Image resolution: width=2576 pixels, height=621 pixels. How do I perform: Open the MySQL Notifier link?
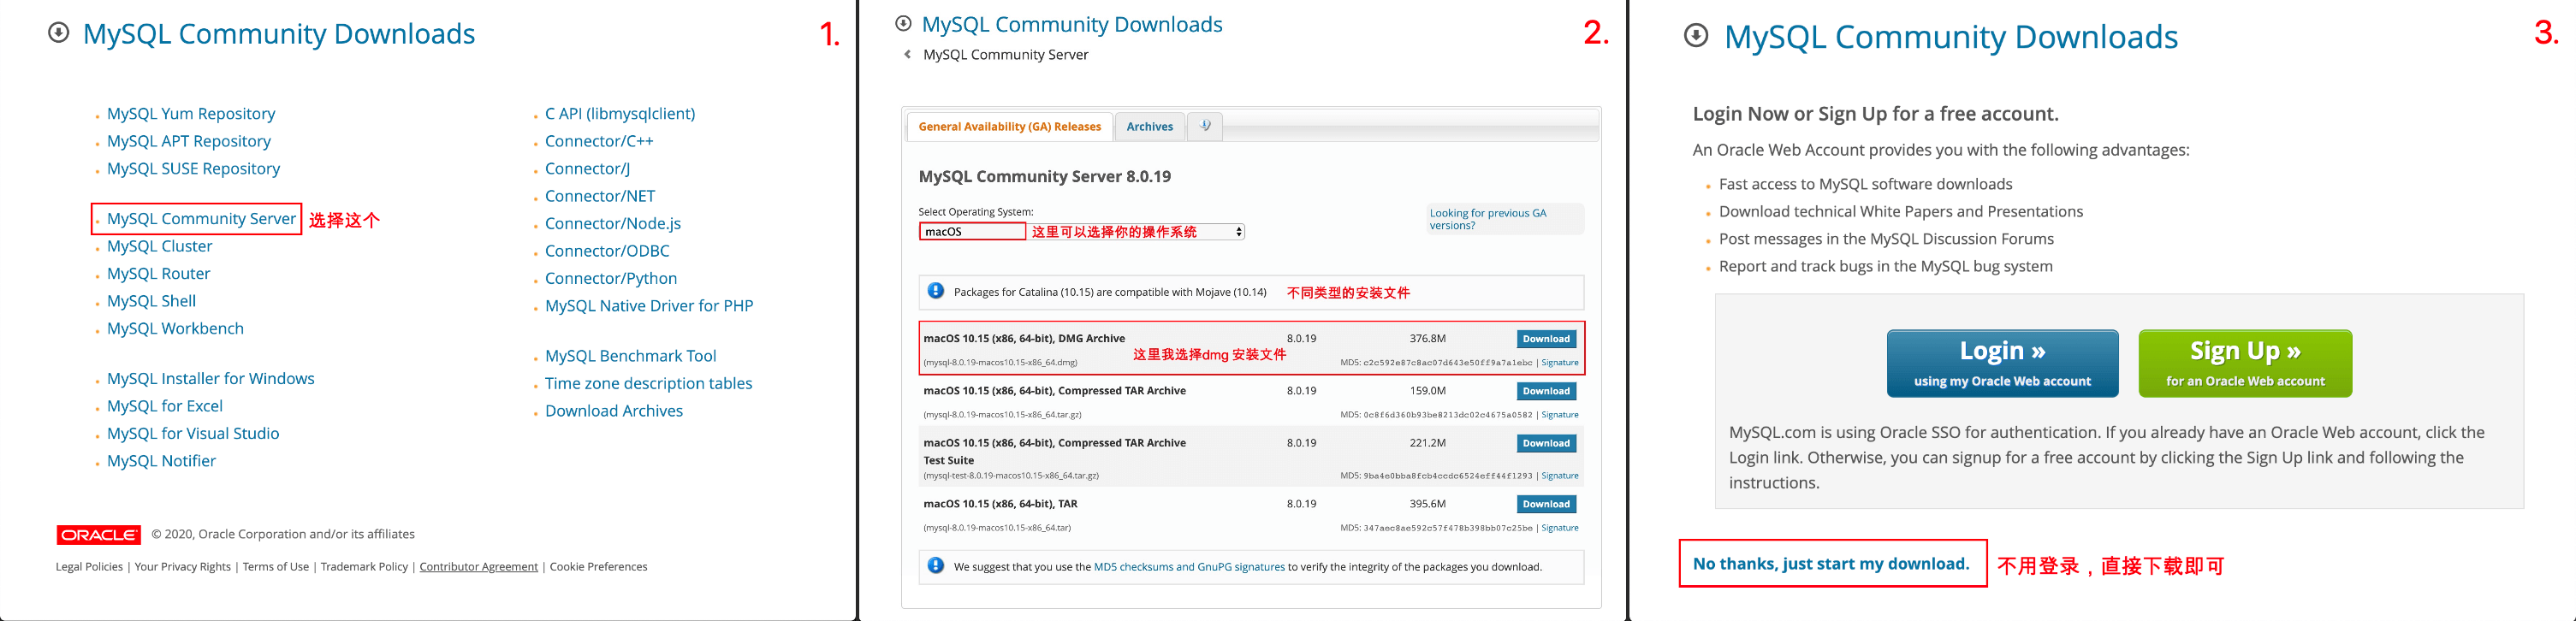click(161, 461)
